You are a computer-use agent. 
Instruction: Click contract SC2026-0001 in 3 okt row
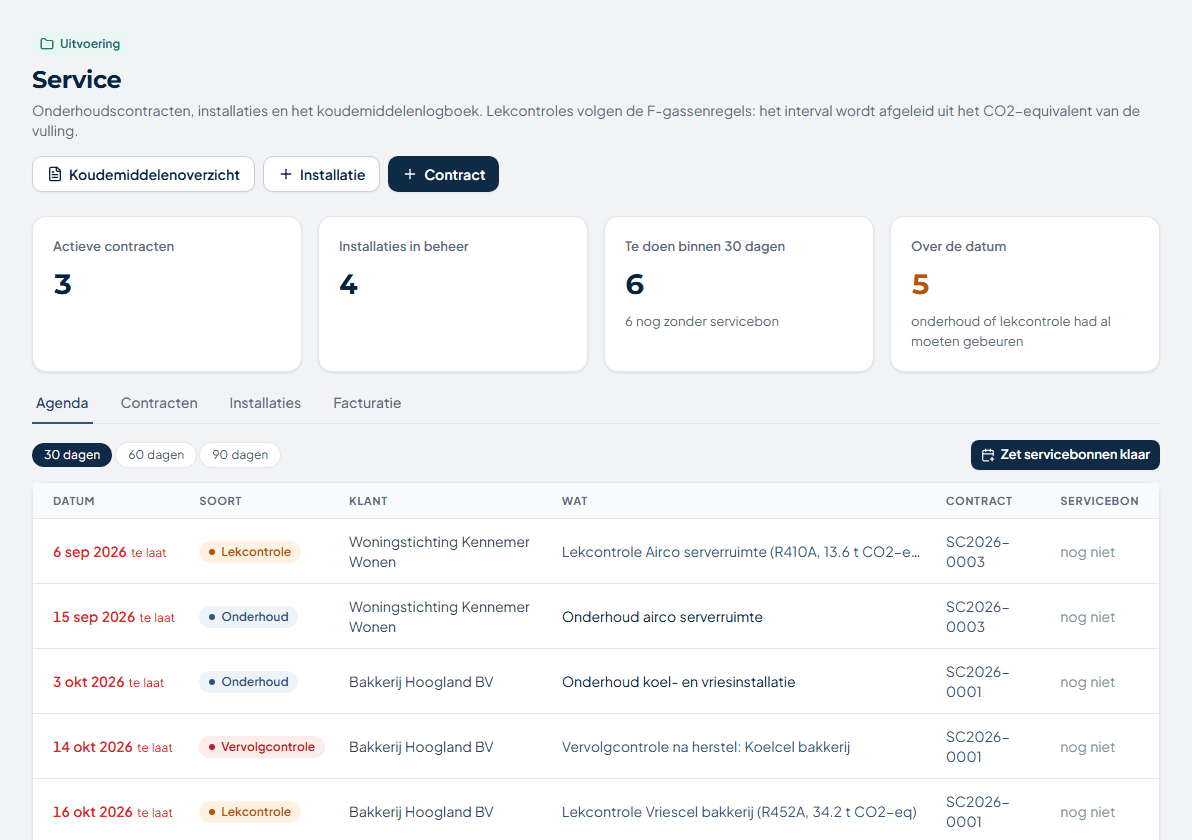click(x=978, y=682)
